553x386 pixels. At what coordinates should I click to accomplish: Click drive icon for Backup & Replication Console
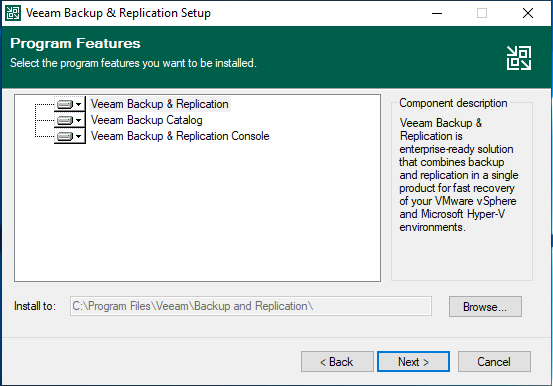tap(65, 136)
